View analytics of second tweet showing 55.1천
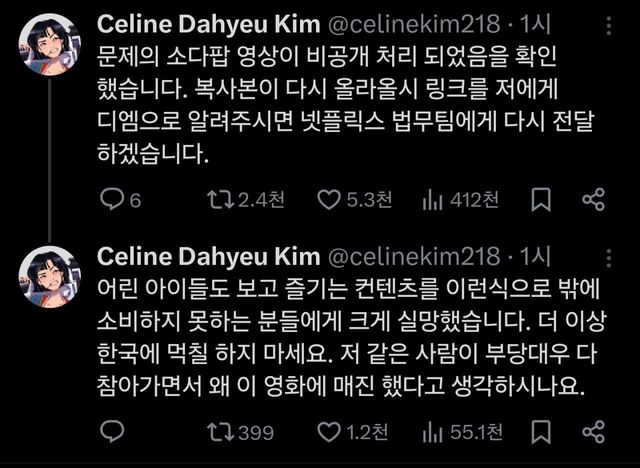 pos(434,432)
